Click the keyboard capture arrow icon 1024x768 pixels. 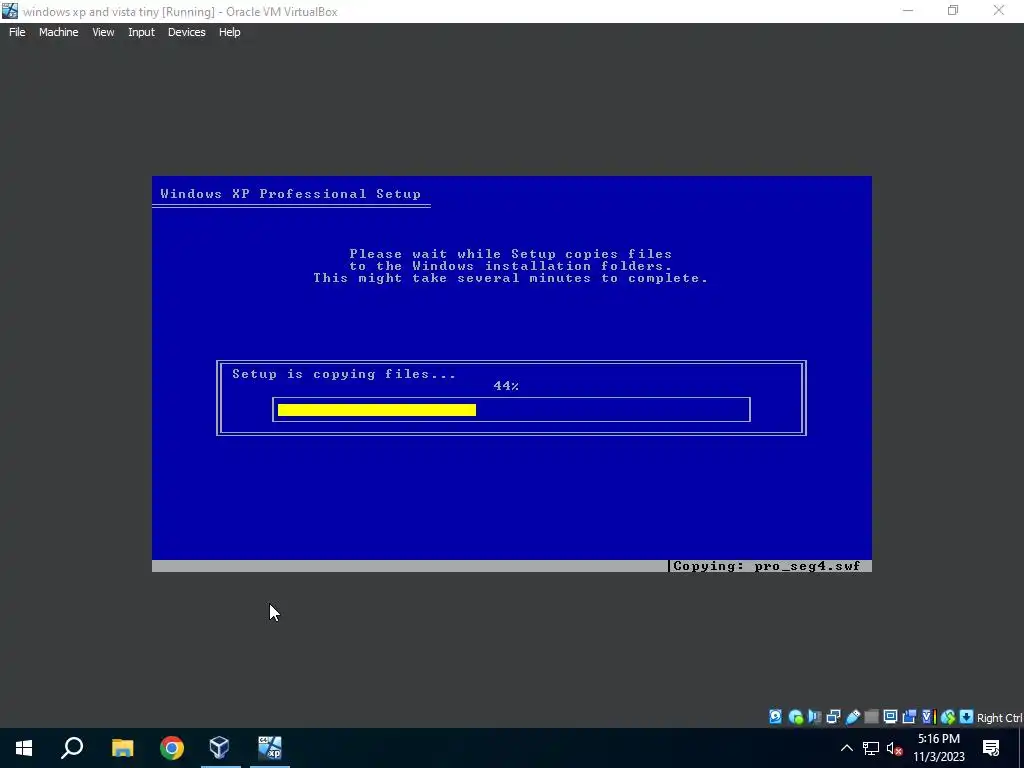(967, 717)
